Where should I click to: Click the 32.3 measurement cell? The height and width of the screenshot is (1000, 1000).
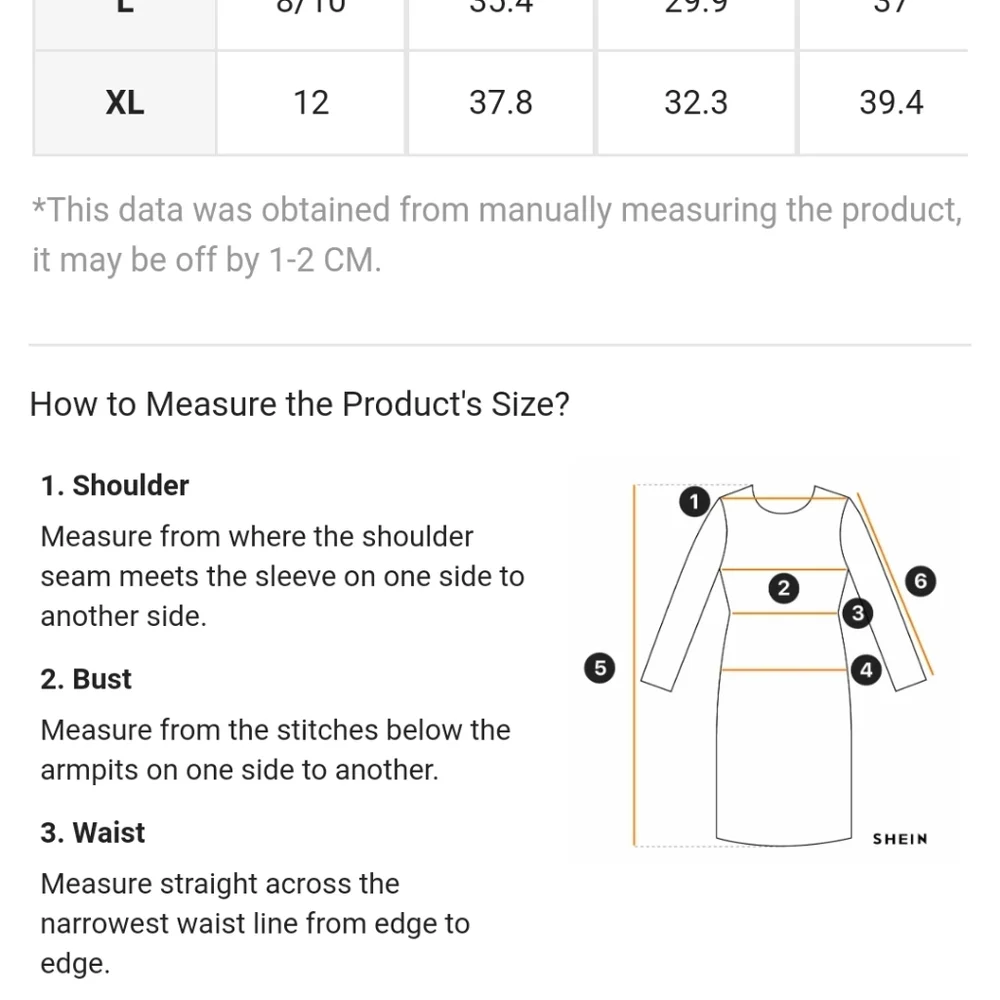tap(696, 103)
